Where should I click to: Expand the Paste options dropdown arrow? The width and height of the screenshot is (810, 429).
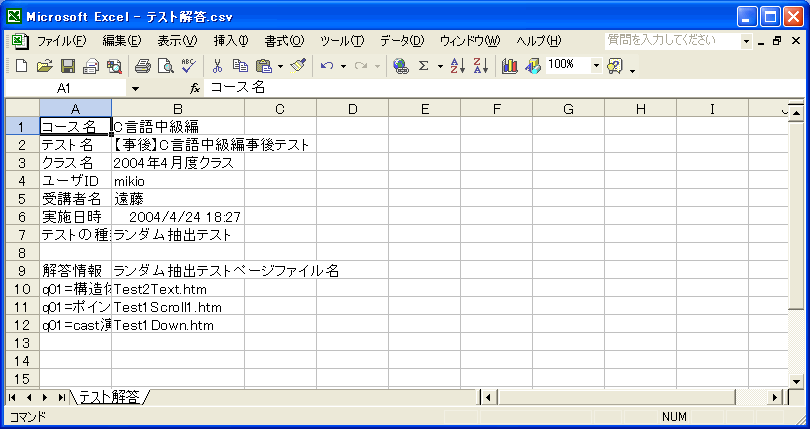pyautogui.click(x=281, y=66)
